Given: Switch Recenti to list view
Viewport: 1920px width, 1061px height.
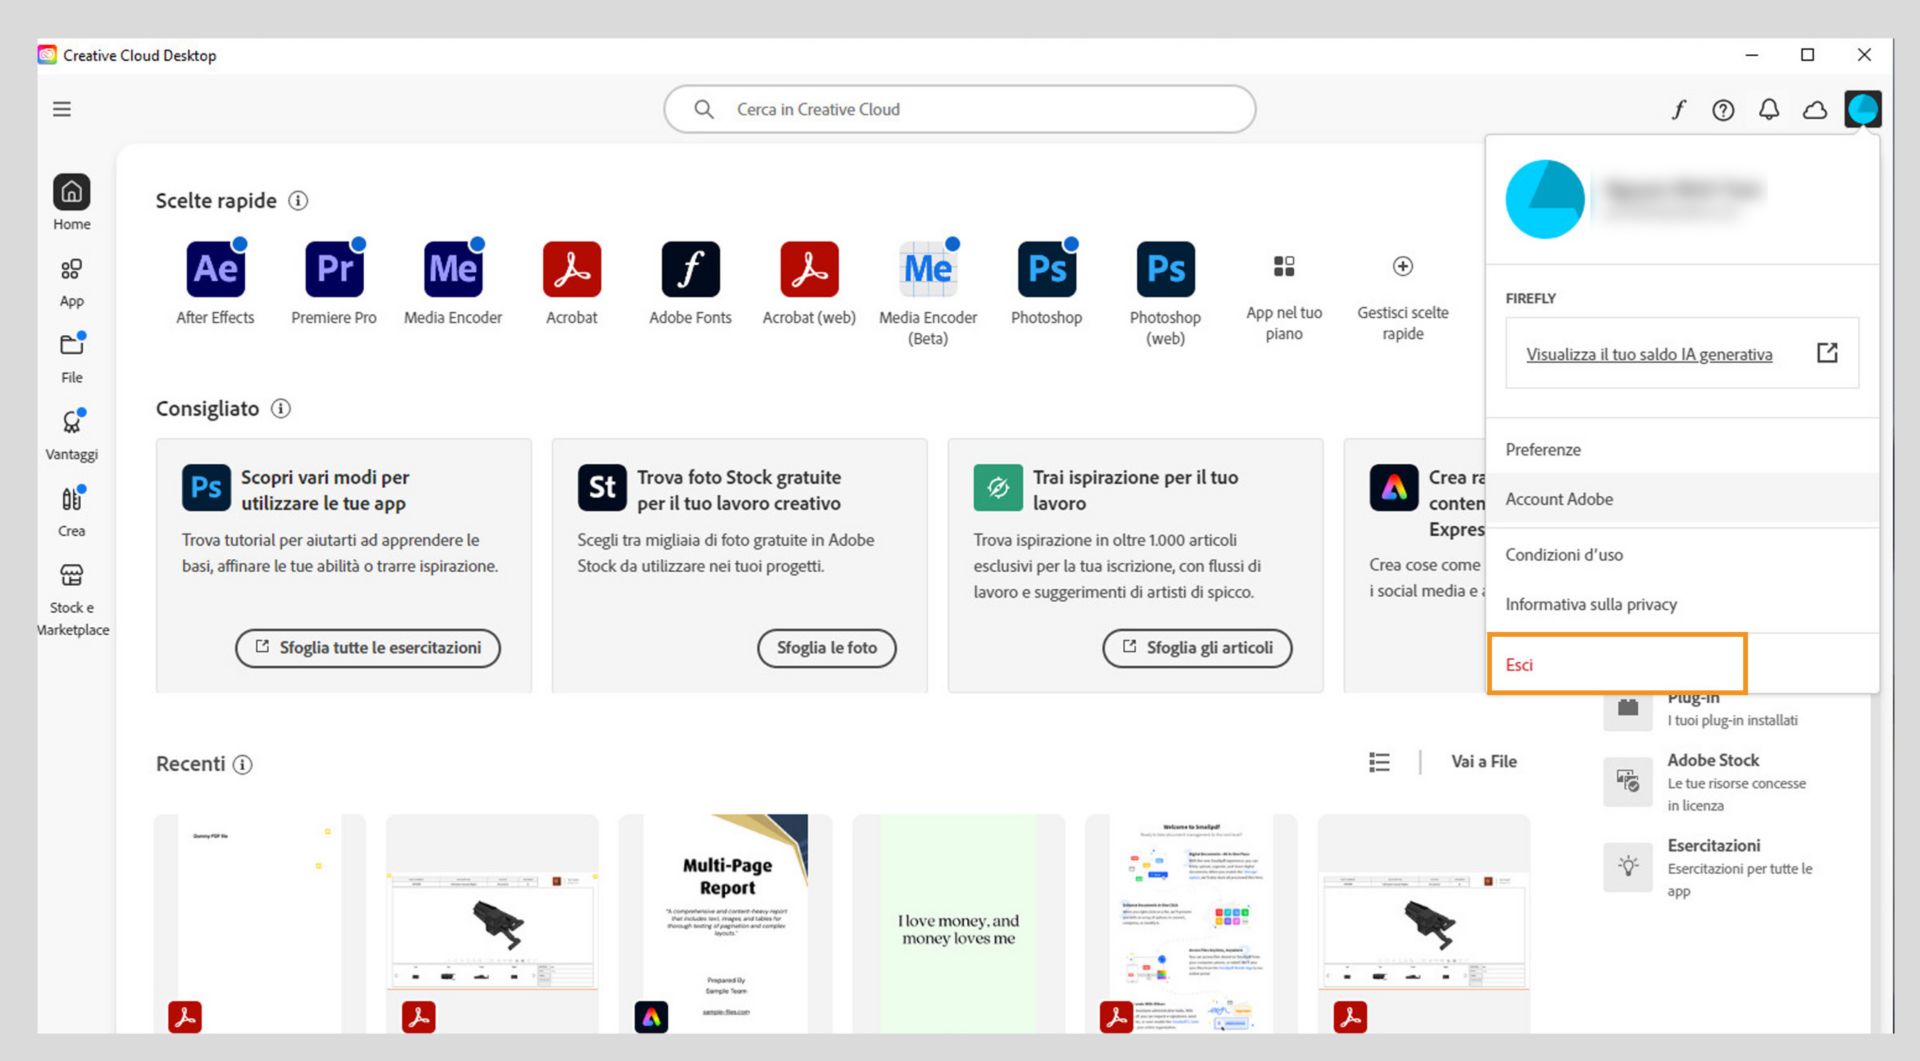Looking at the screenshot, I should (1379, 763).
